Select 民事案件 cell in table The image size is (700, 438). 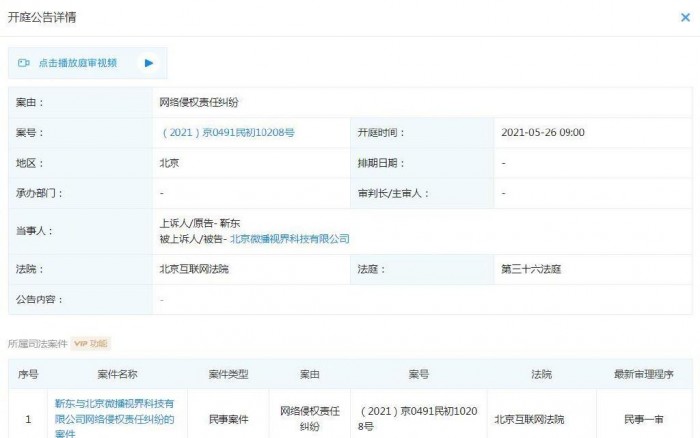click(x=228, y=419)
